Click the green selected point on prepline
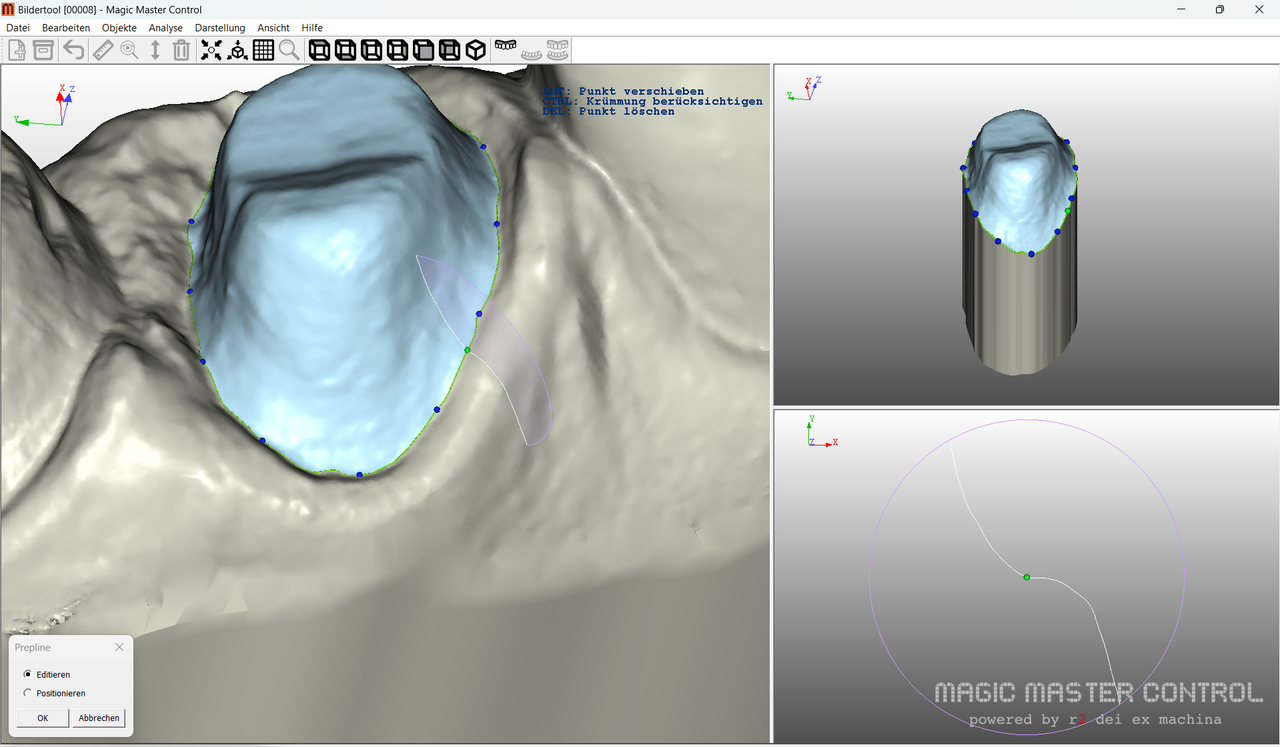The image size is (1280, 747). point(467,350)
